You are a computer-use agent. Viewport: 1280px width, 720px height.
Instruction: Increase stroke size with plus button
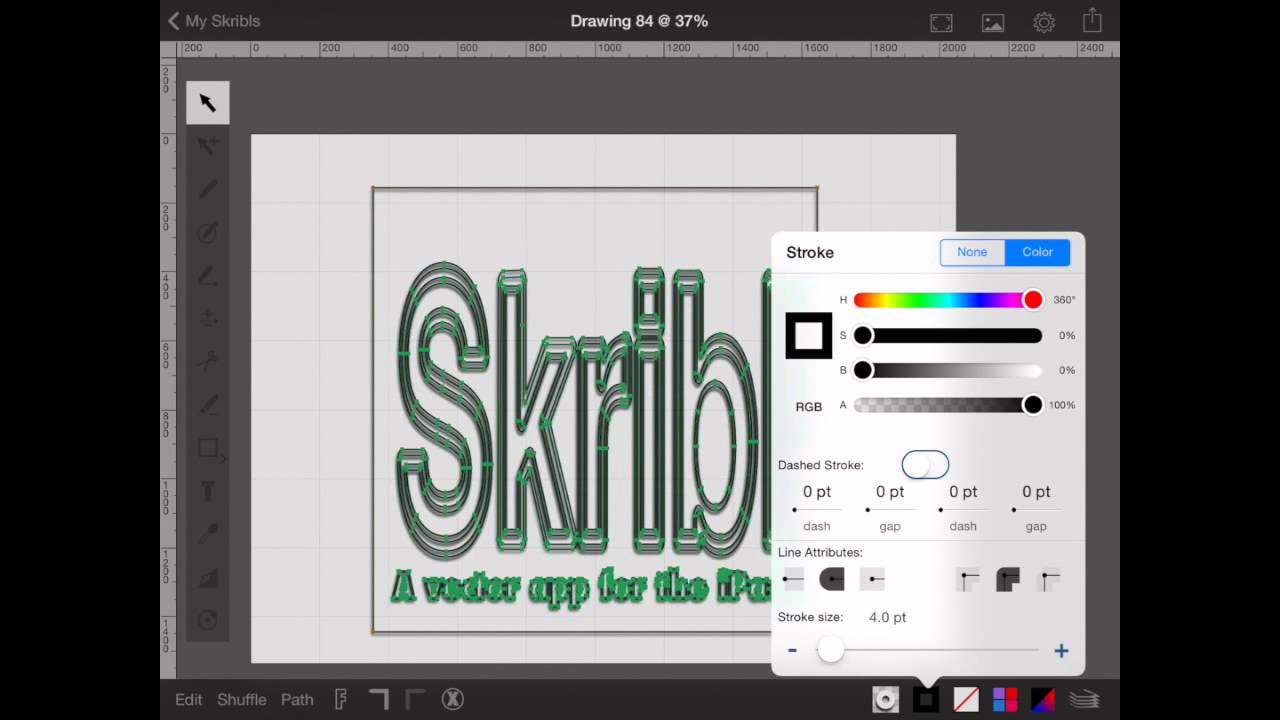coord(1061,651)
